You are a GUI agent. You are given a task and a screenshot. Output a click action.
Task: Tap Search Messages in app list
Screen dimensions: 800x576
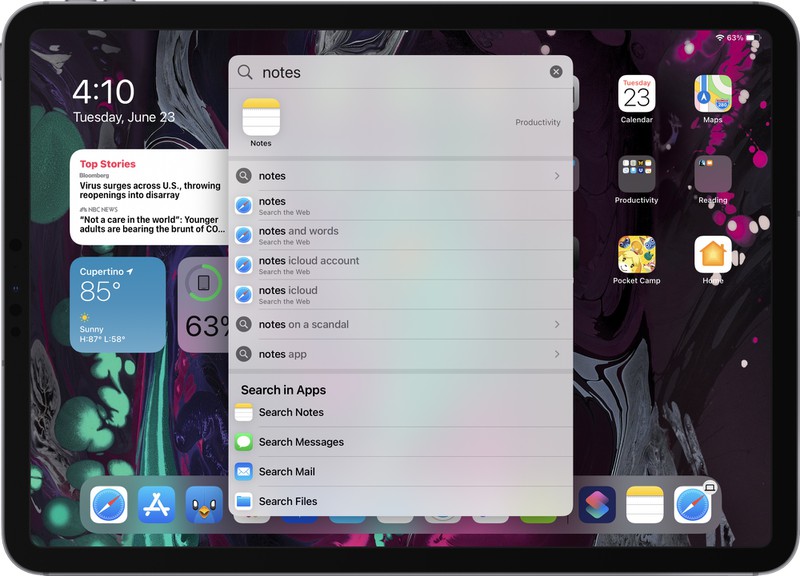coord(300,442)
